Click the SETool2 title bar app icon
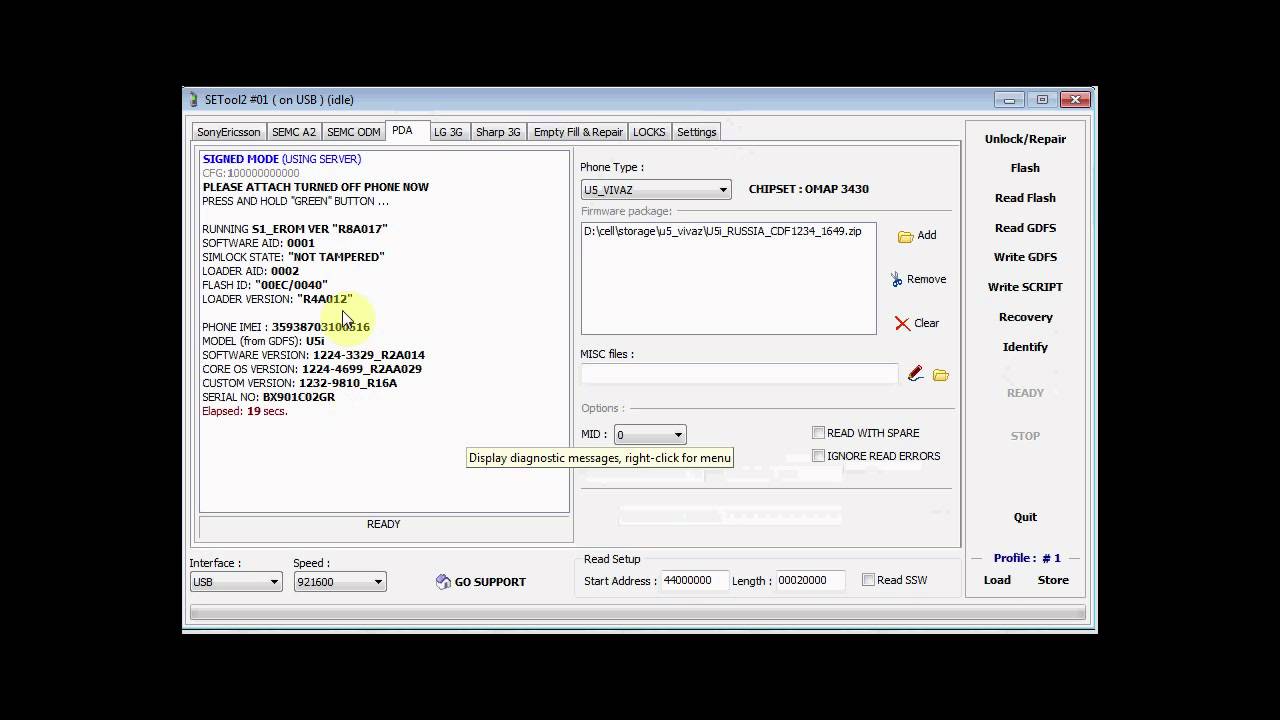The height and width of the screenshot is (720, 1280). 193,99
